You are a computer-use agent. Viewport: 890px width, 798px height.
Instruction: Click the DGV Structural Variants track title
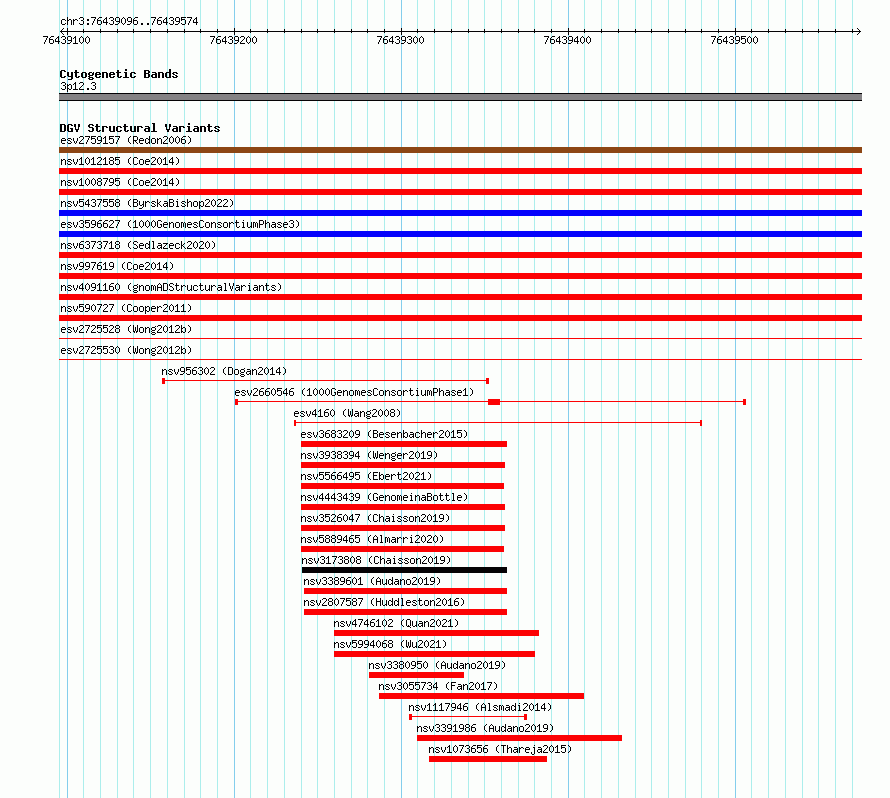coord(140,128)
